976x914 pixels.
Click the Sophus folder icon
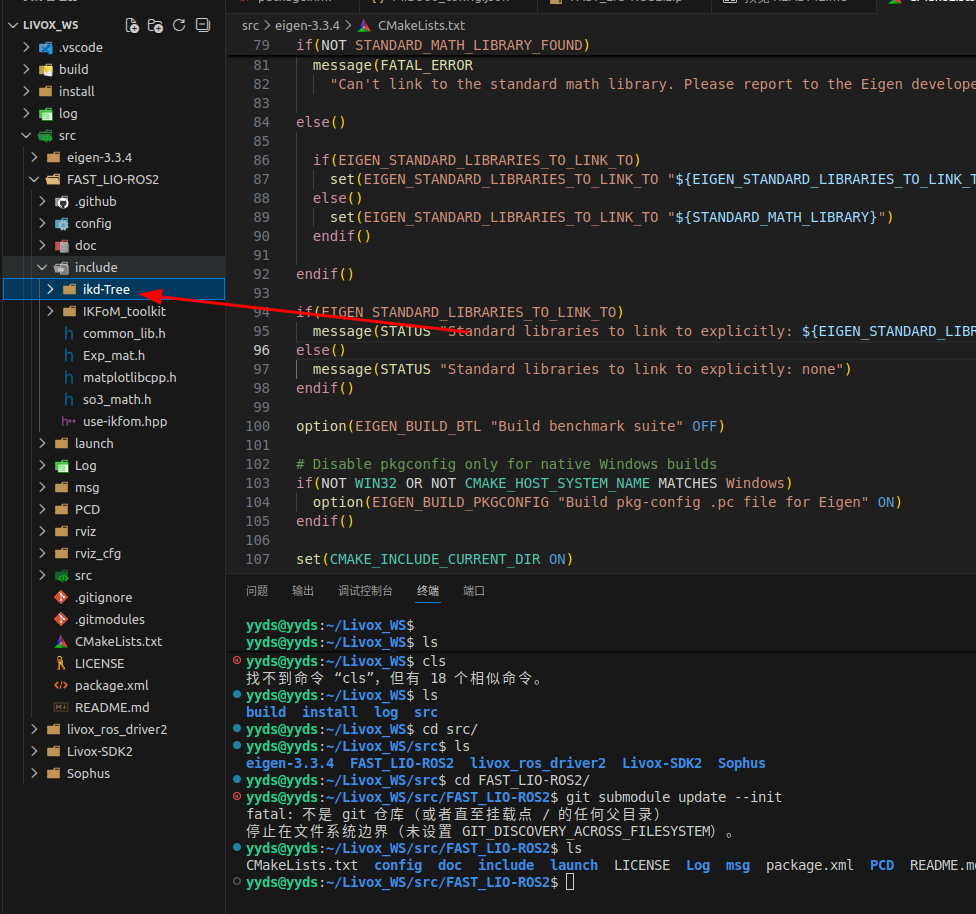pos(54,773)
